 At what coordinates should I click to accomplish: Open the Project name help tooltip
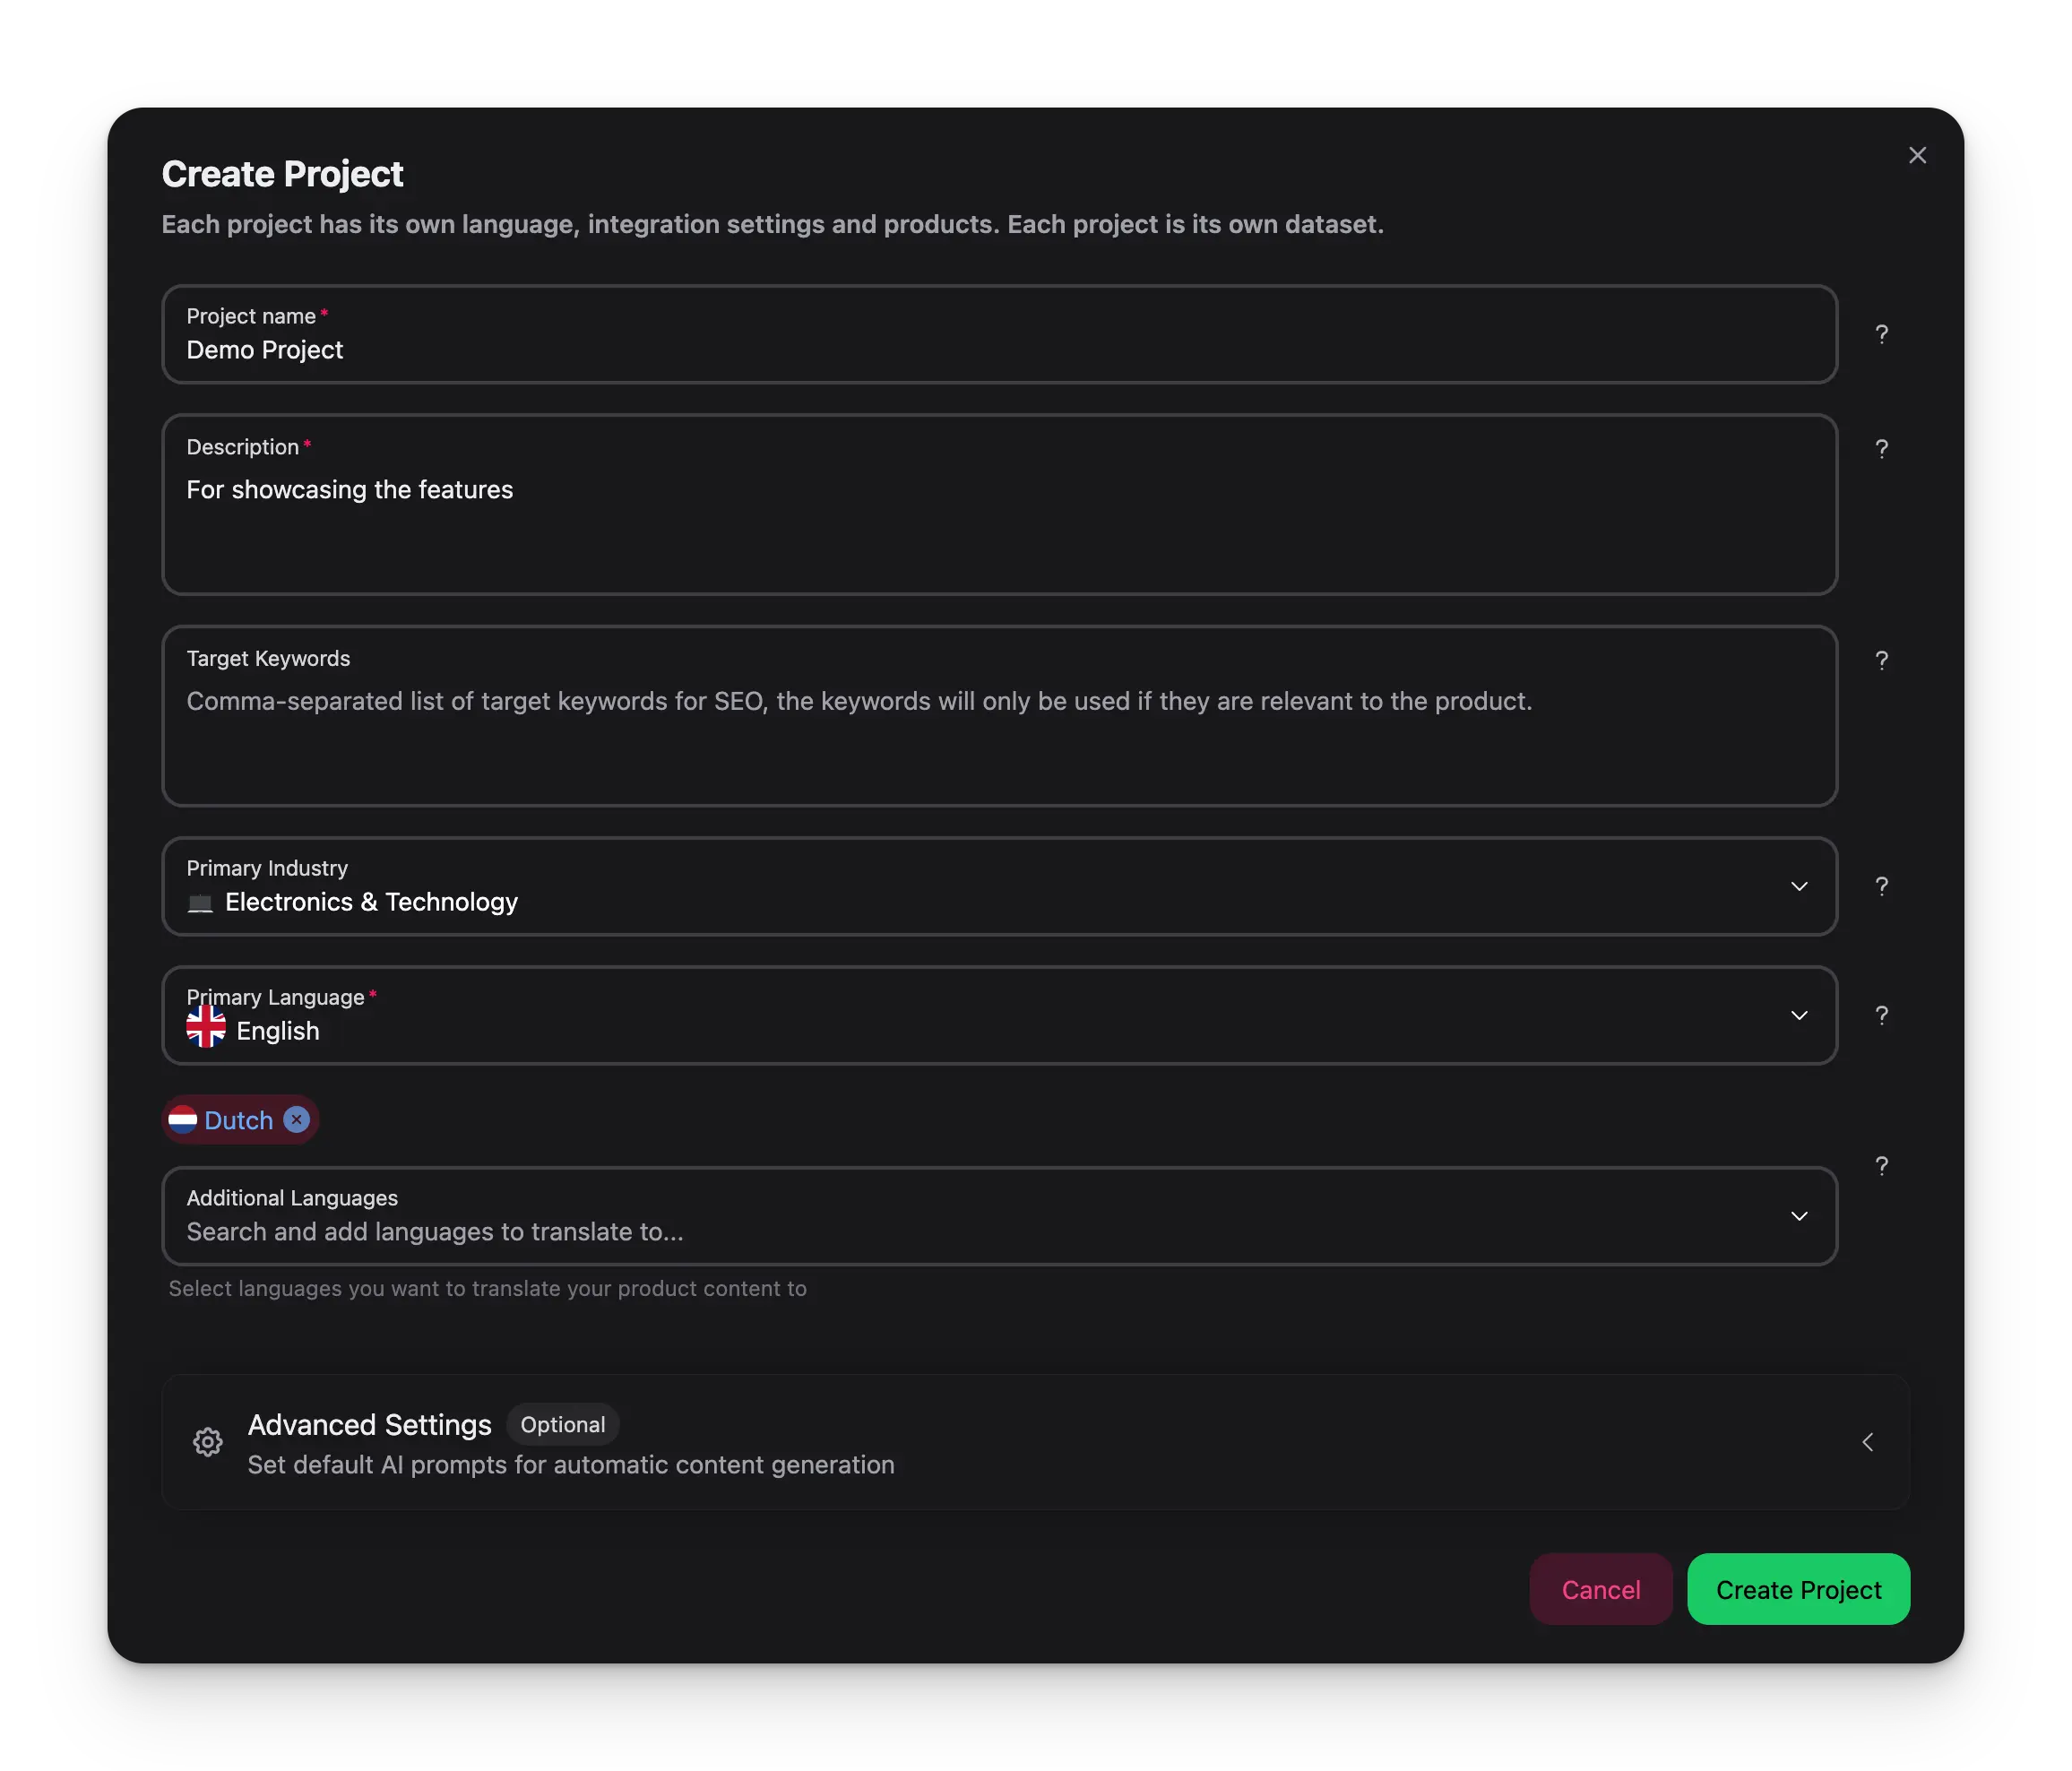pyautogui.click(x=1883, y=334)
